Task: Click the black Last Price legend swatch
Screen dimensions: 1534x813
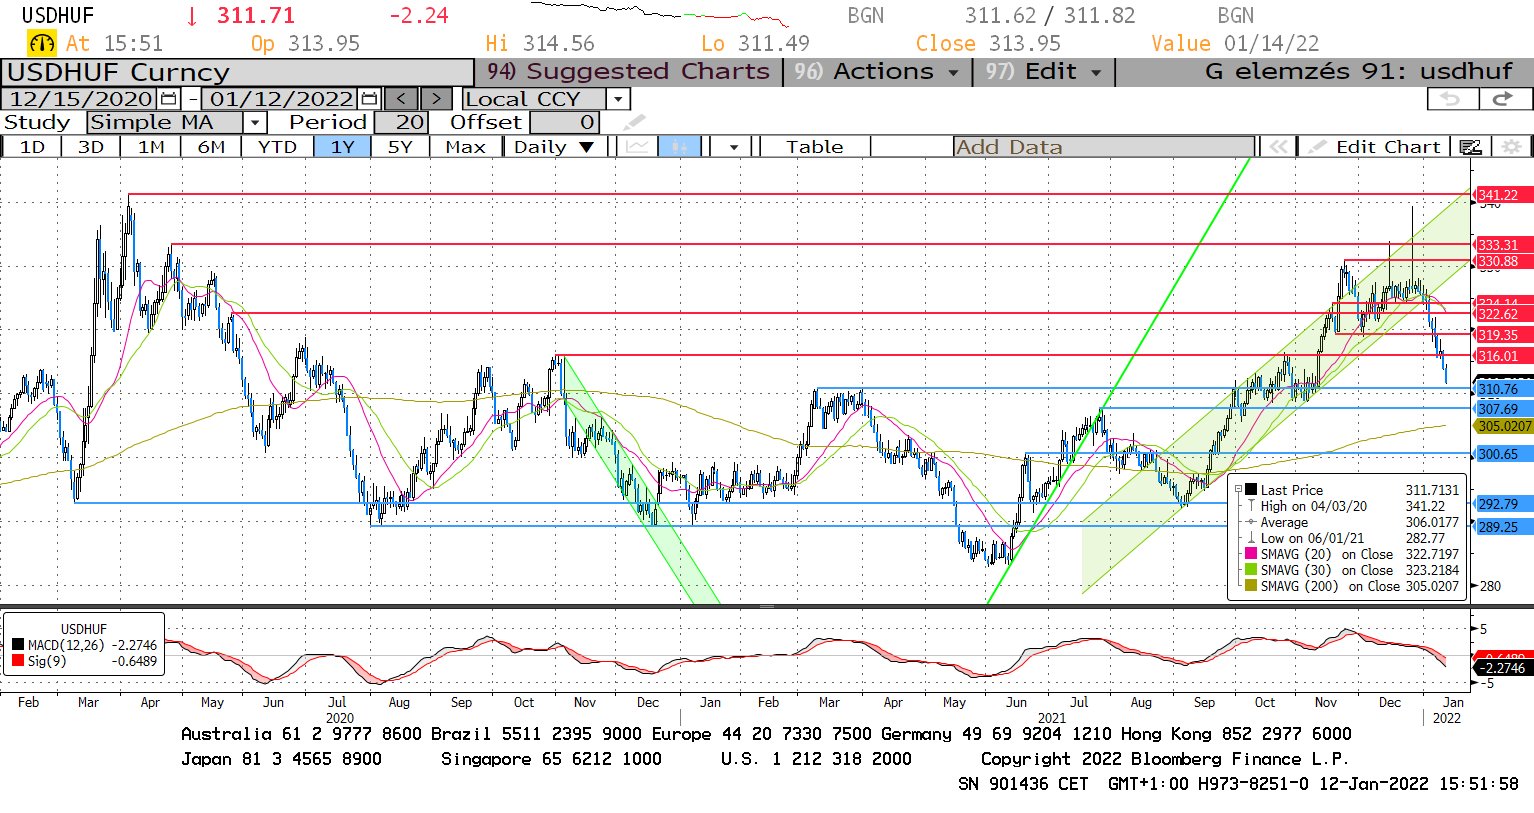Action: coord(1251,490)
